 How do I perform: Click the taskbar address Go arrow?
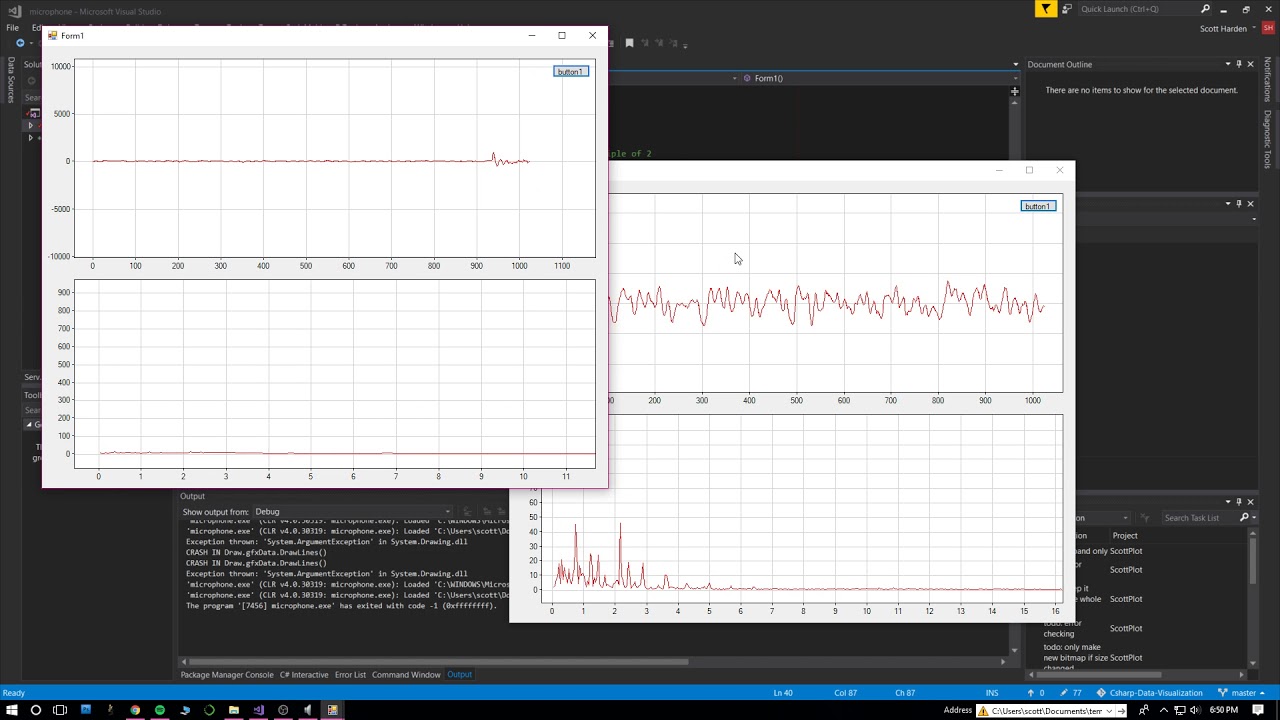[x=1120, y=710]
